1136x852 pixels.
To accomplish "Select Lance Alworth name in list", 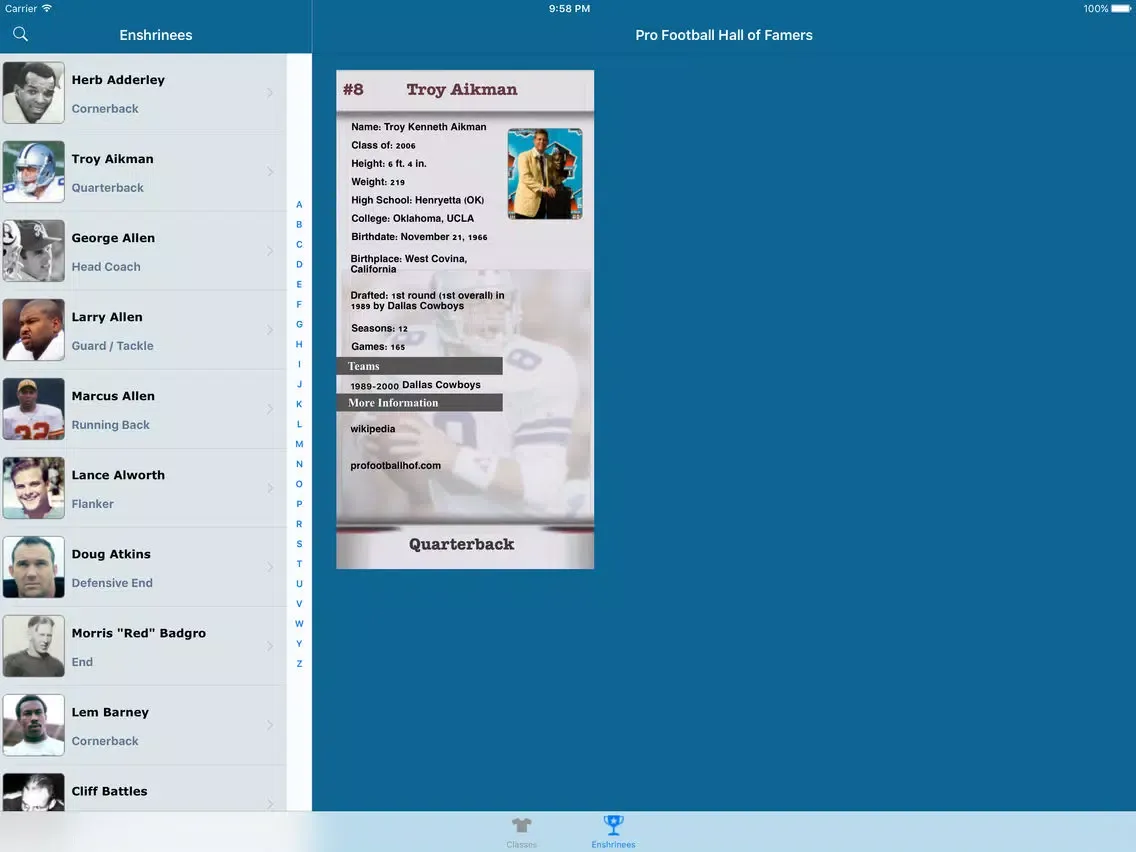I will 118,475.
